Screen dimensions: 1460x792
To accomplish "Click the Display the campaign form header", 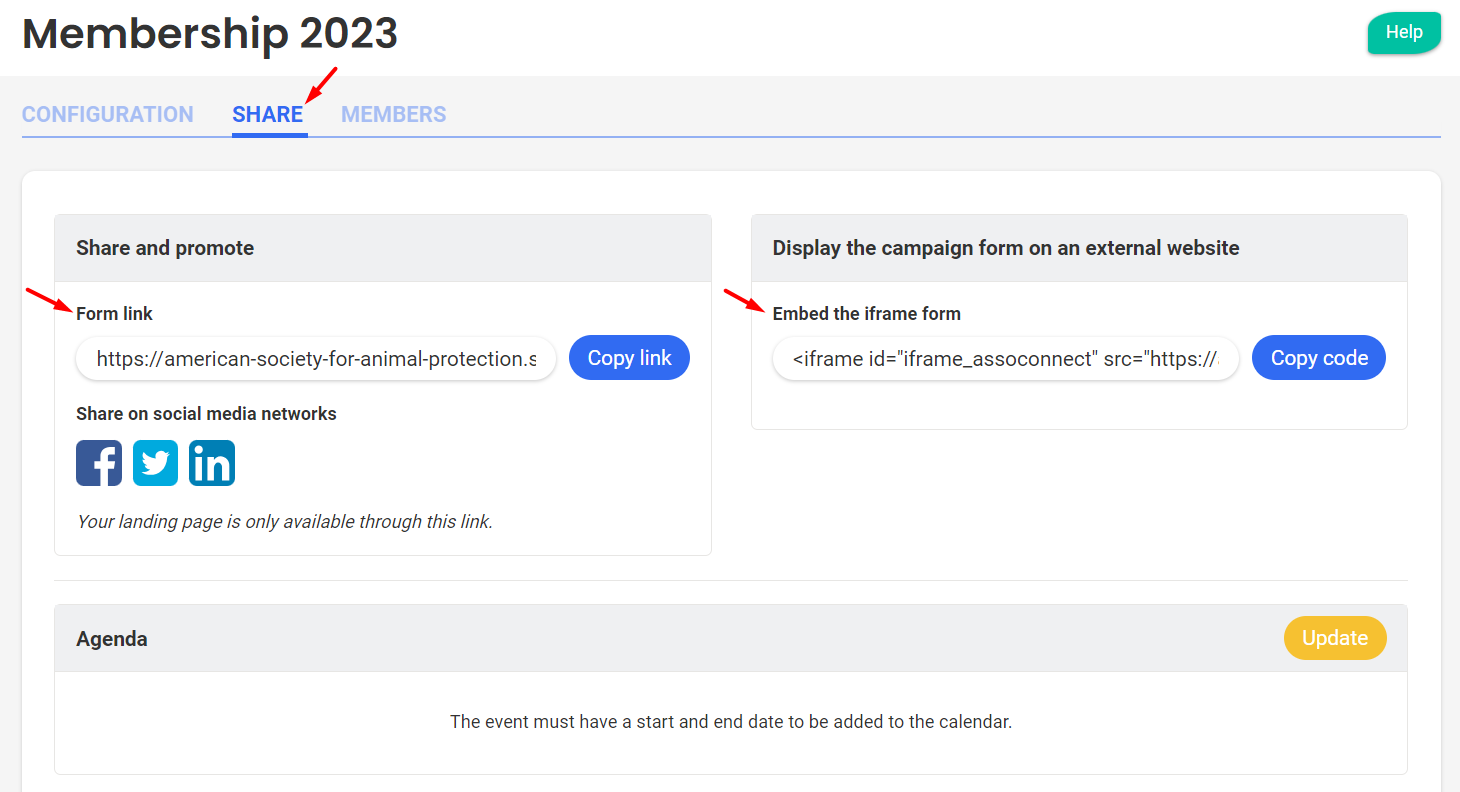I will point(1005,248).
